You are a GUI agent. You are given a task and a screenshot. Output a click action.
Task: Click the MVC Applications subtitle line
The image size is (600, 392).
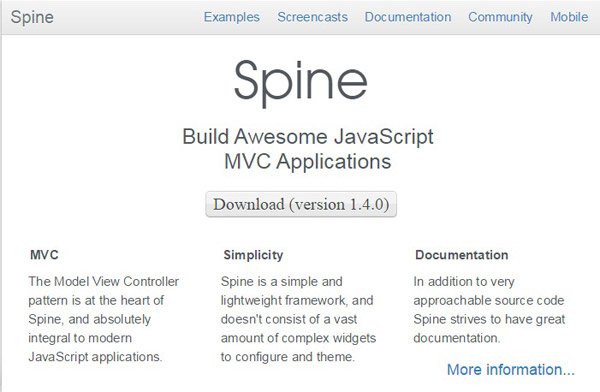point(308,161)
